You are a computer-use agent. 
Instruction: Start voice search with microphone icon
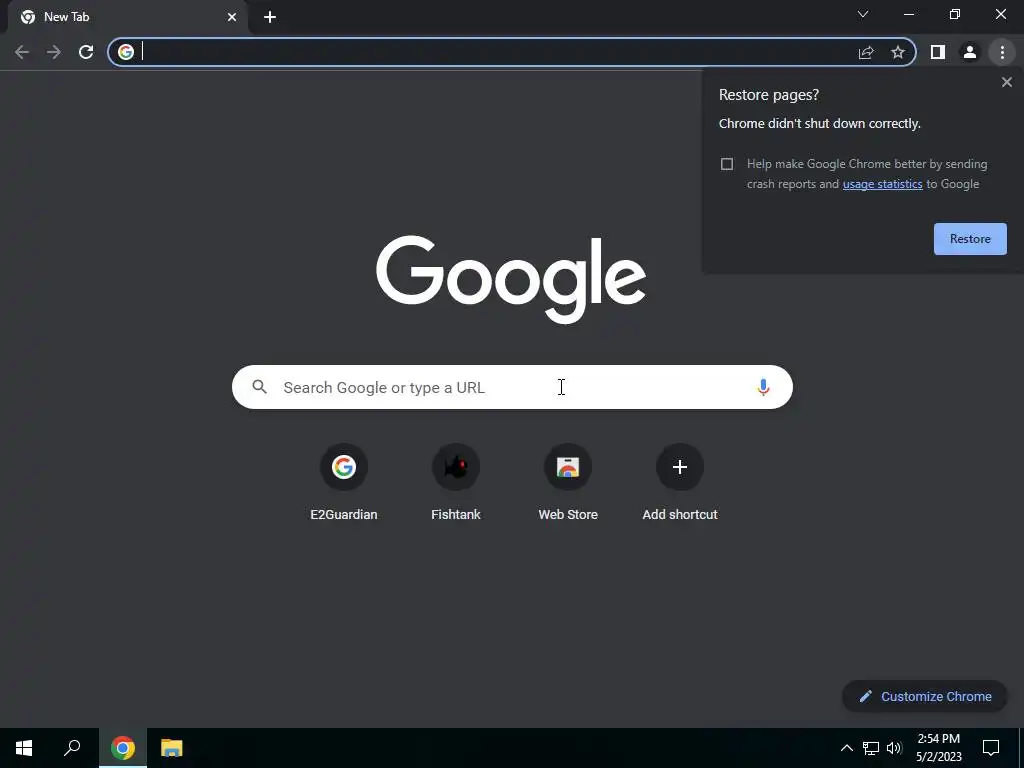(x=763, y=387)
